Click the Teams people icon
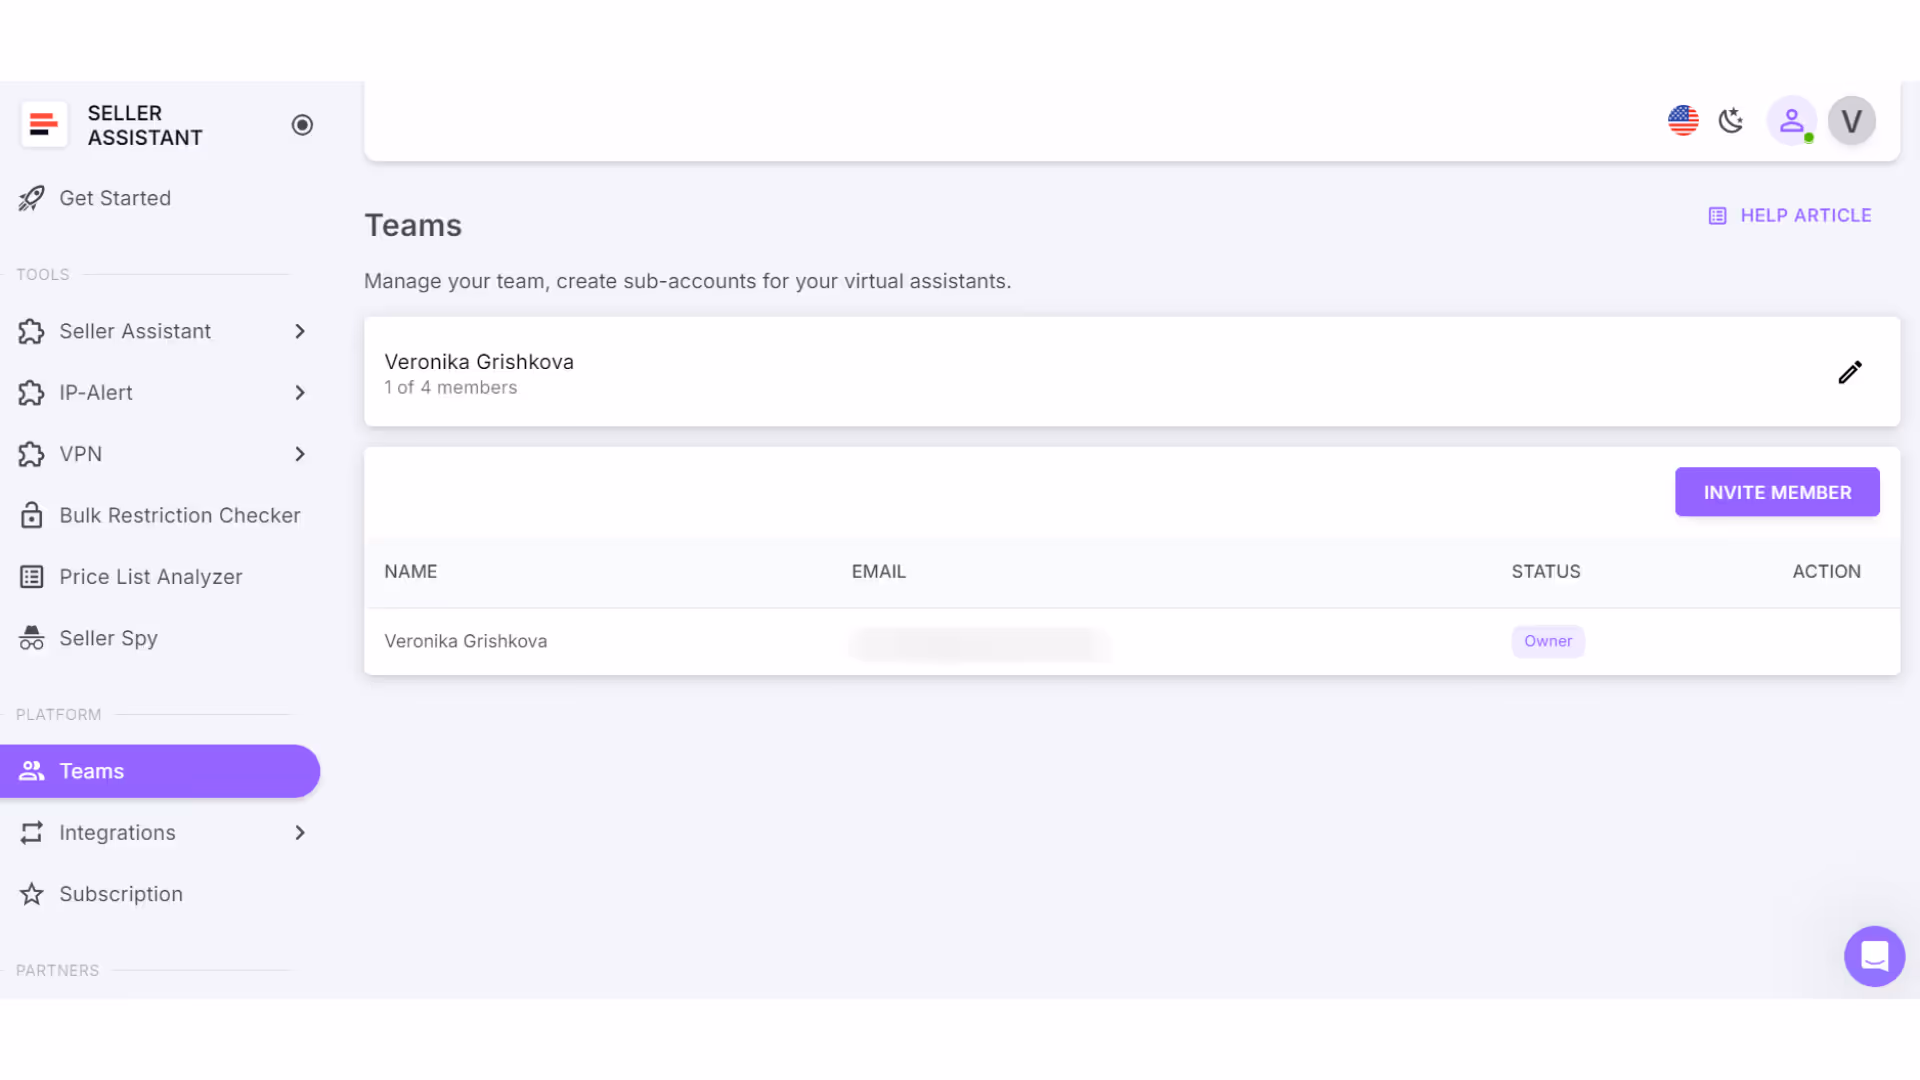The height and width of the screenshot is (1080, 1920). tap(32, 771)
